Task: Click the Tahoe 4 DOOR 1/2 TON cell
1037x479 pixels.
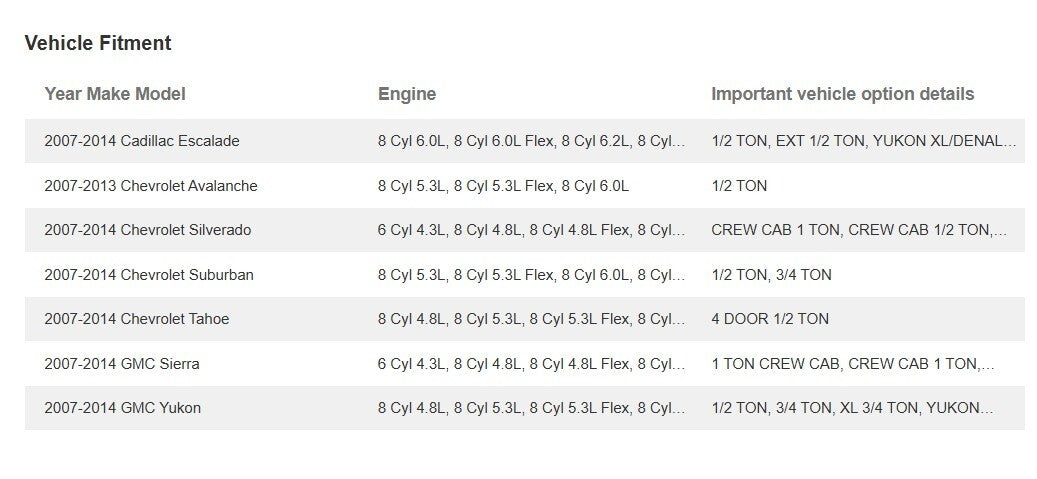Action: (770, 319)
